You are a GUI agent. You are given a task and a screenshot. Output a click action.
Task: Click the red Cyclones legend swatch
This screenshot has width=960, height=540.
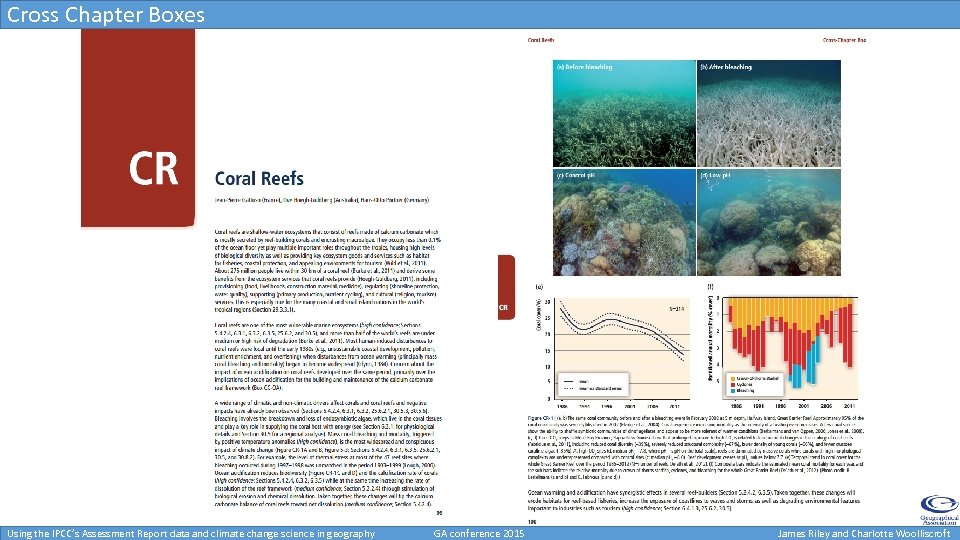tap(733, 384)
